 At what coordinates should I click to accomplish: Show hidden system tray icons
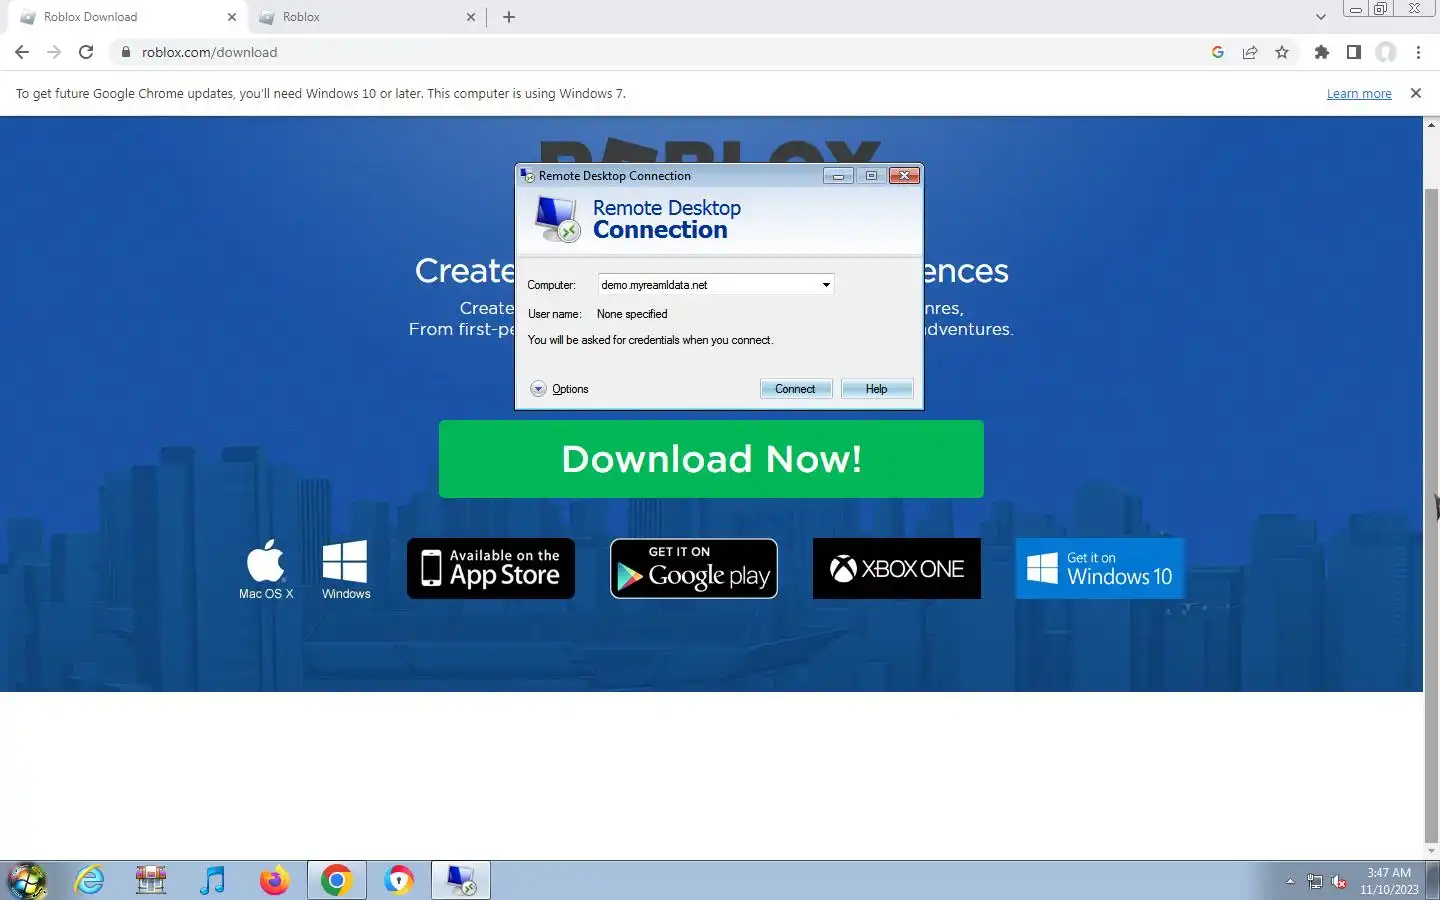(1290, 881)
